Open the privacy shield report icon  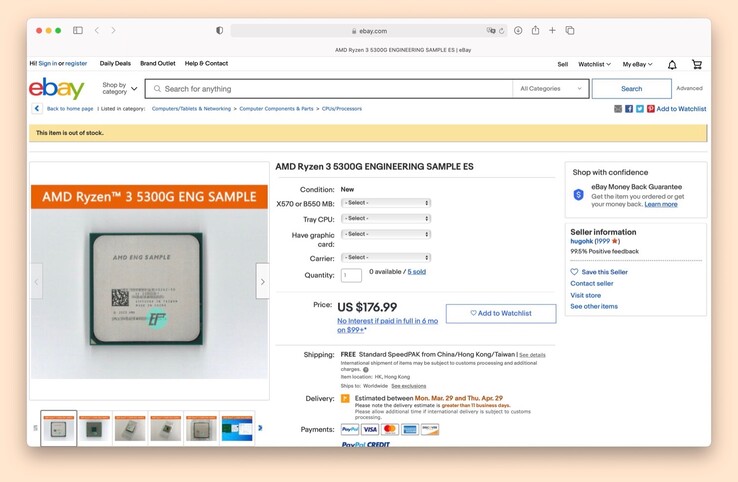(x=219, y=31)
